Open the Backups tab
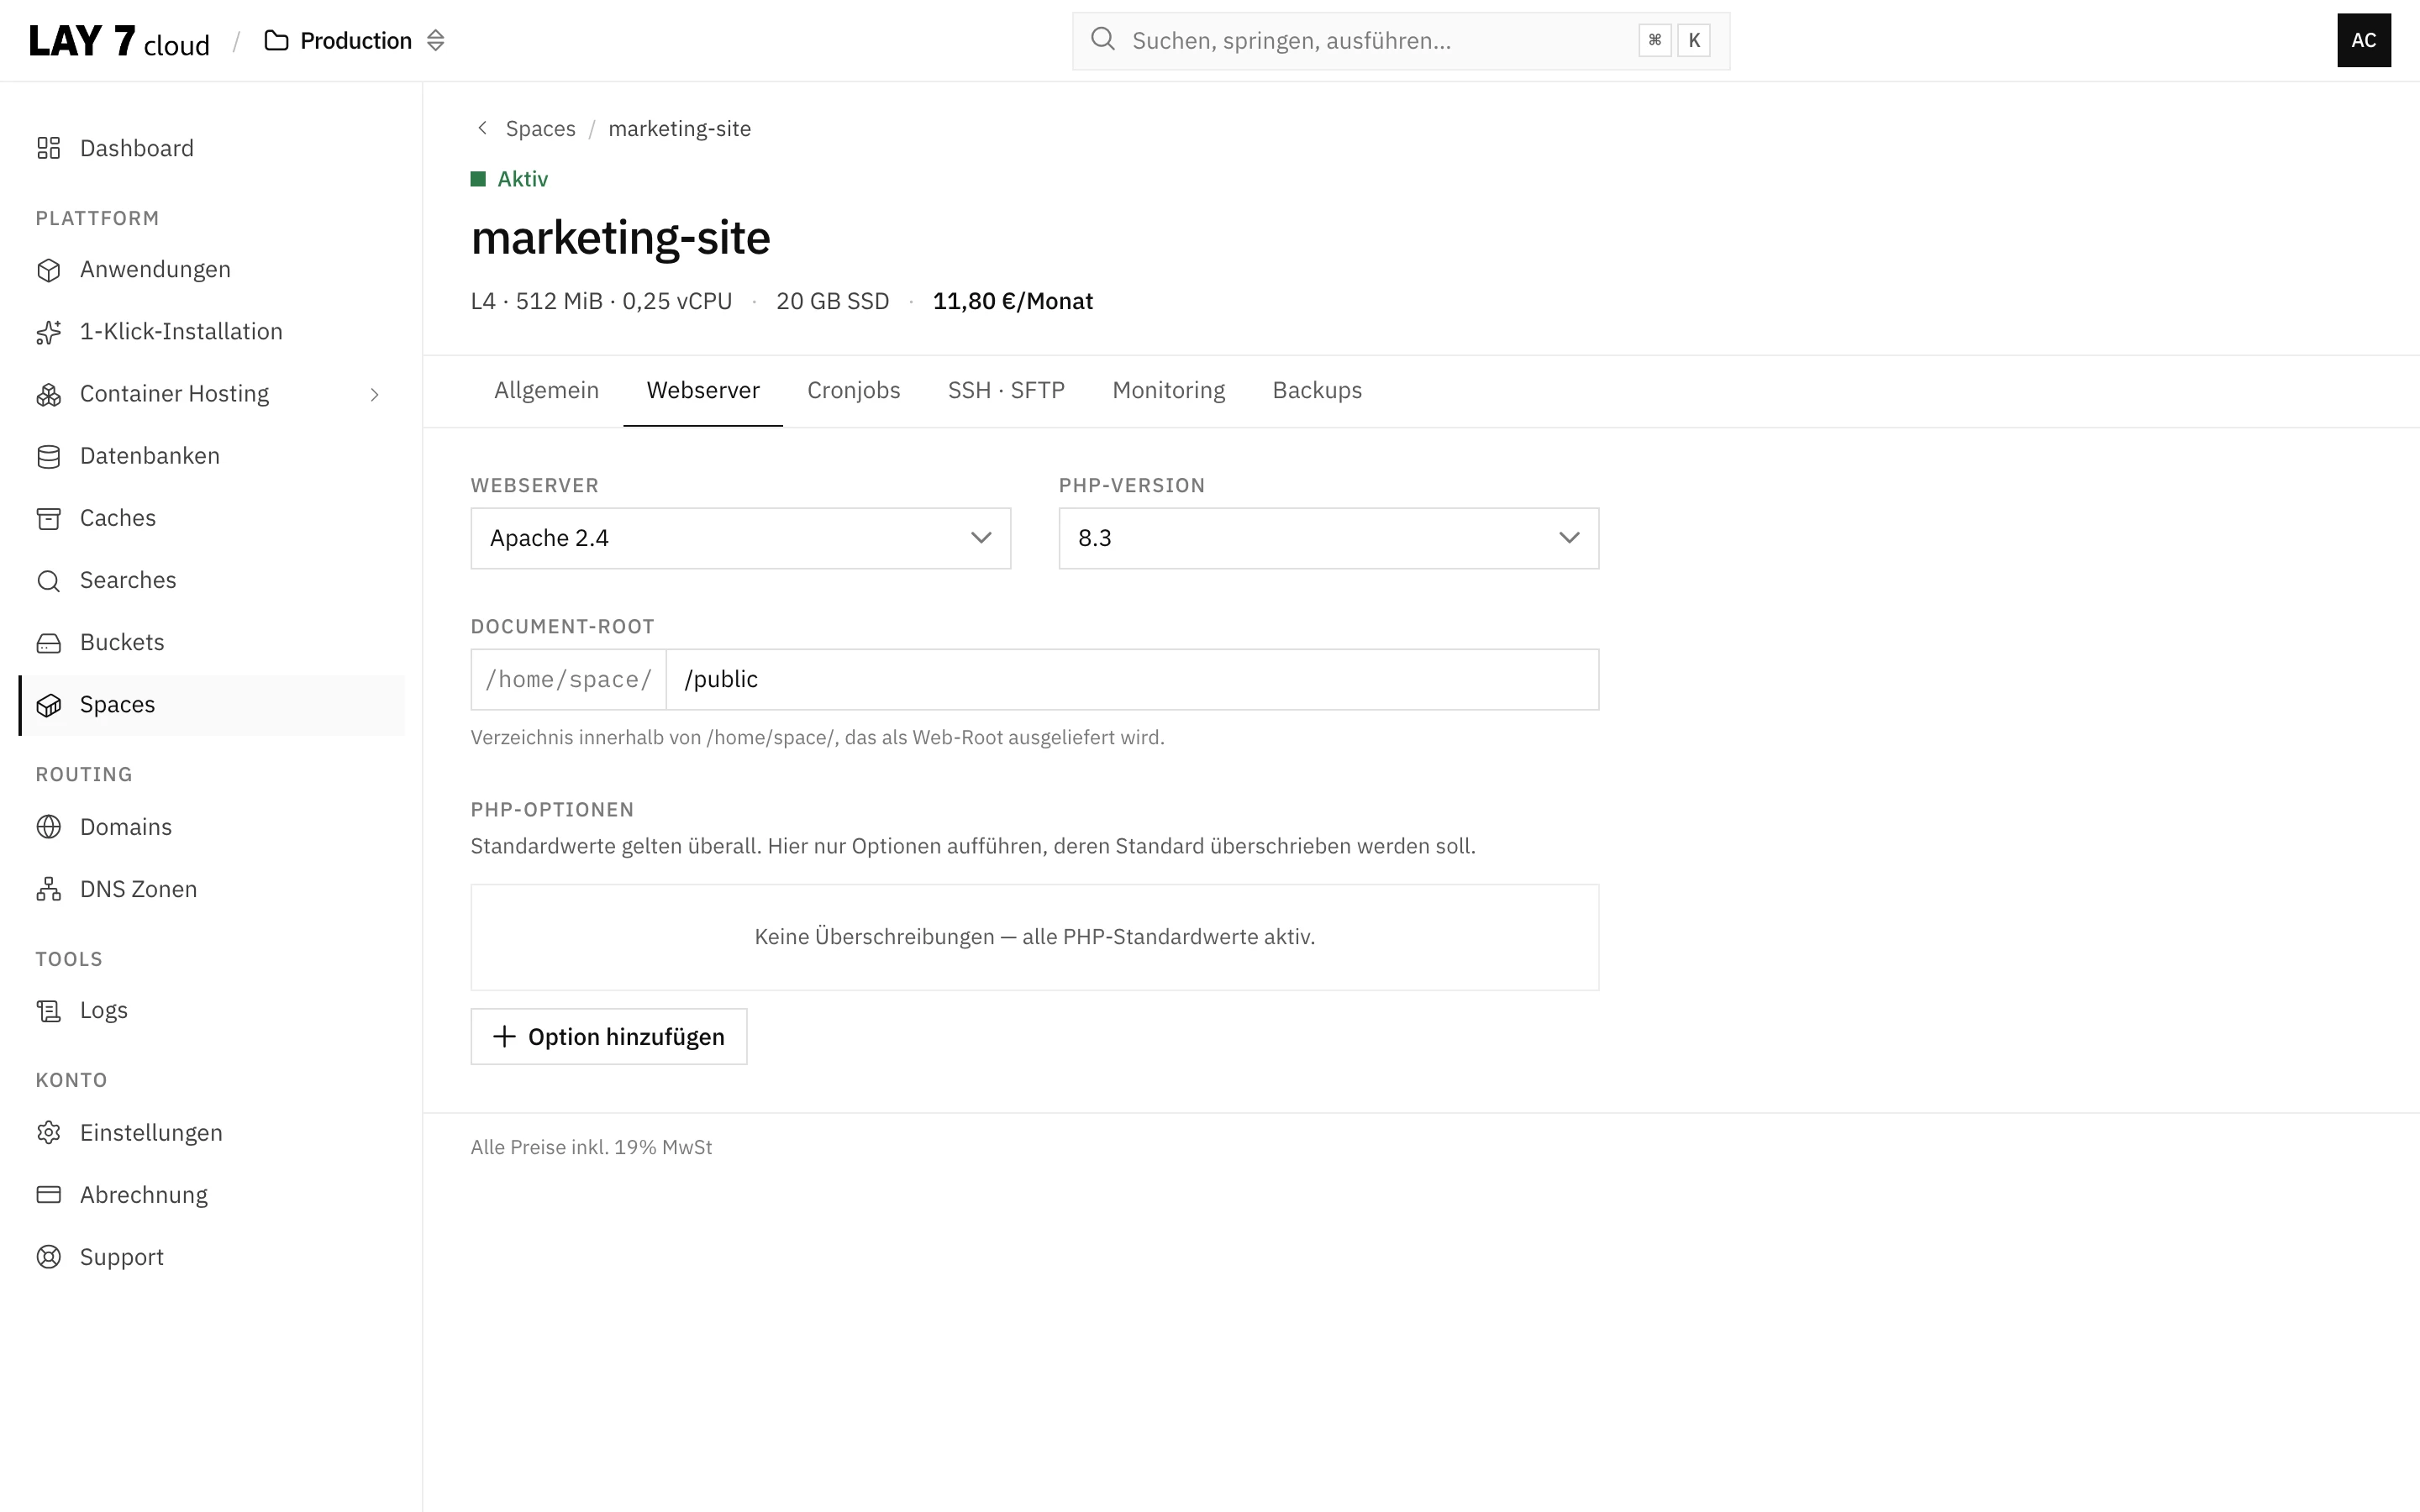The height and width of the screenshot is (1512, 2420). tap(1317, 391)
